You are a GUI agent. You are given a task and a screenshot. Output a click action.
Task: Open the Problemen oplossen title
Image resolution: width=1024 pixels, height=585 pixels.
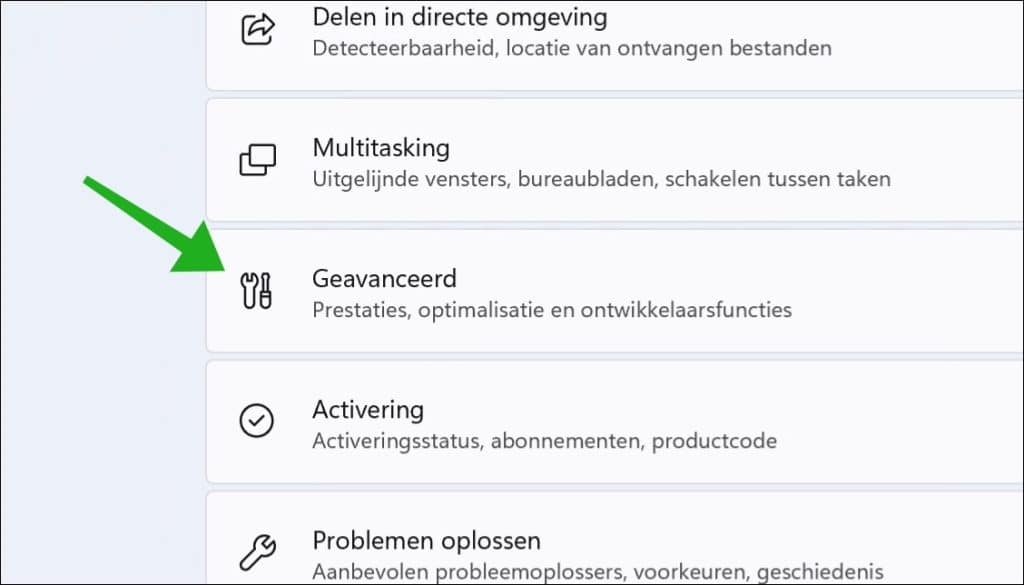tap(426, 541)
